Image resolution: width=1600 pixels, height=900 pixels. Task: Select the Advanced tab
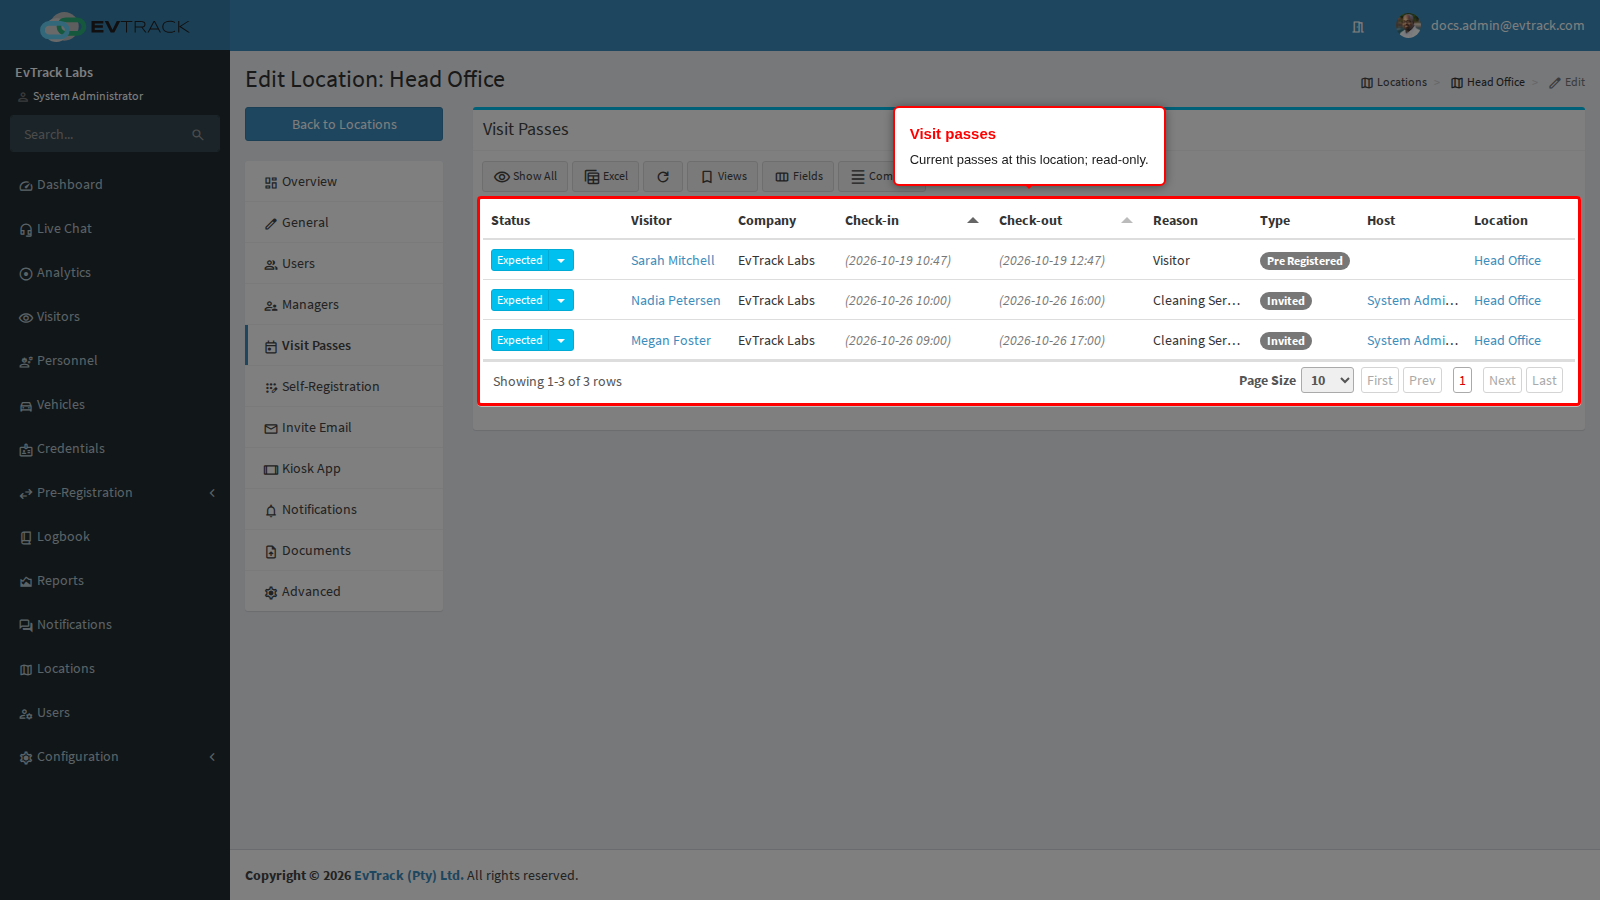(344, 592)
